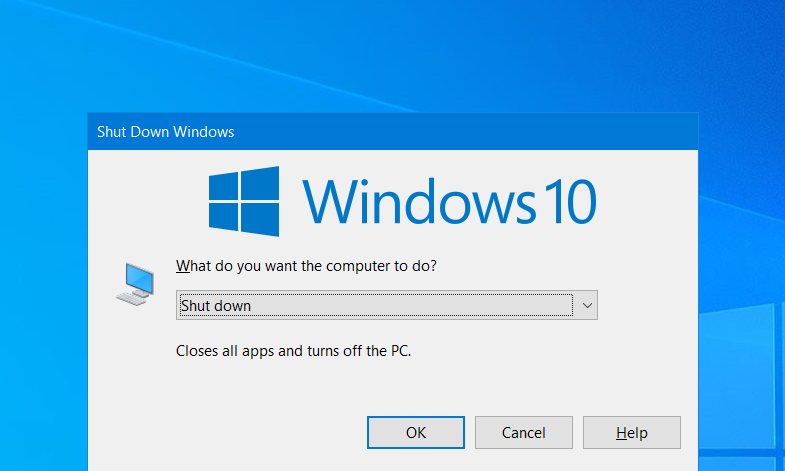Expand the Shut down action dropdown arrow

click(587, 305)
